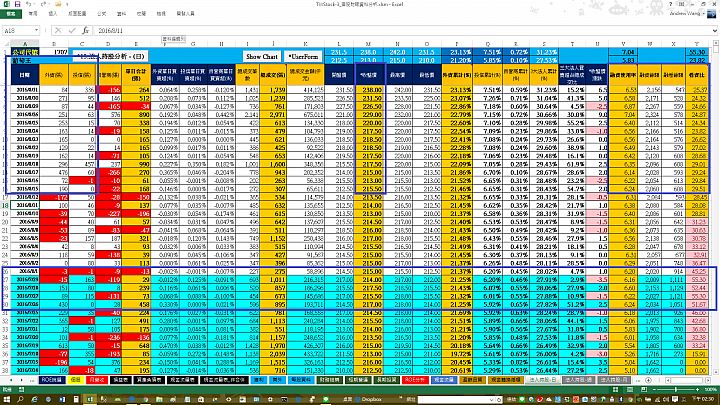The image size is (720, 405).
Task: Expand the formula bar with chevron
Action: pos(714,30)
